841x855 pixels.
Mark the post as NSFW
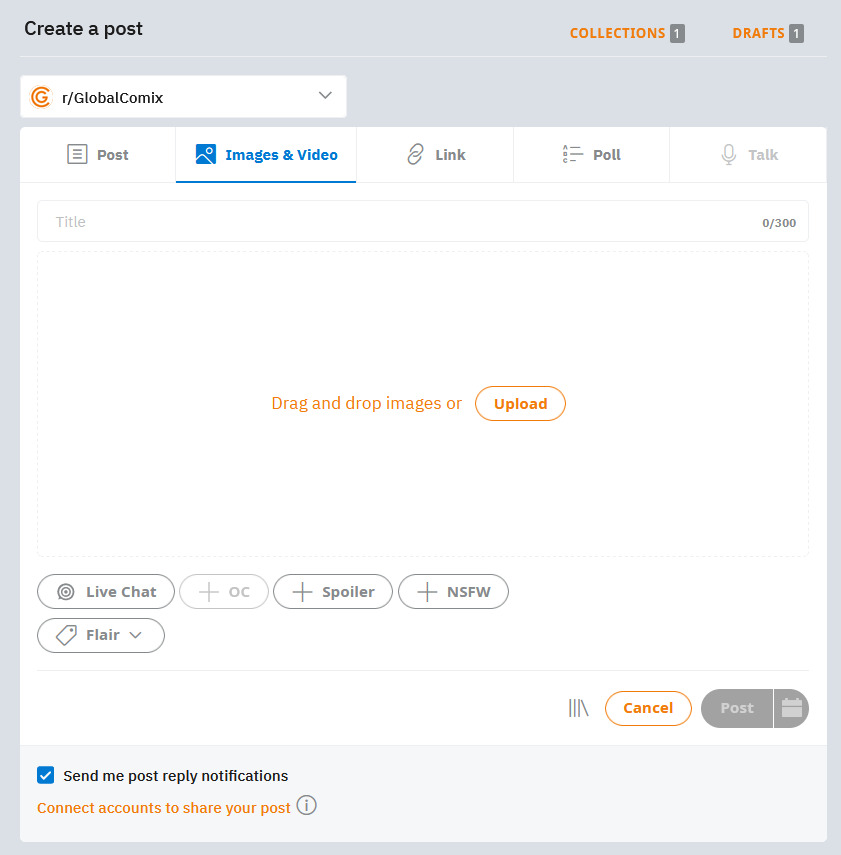click(453, 592)
